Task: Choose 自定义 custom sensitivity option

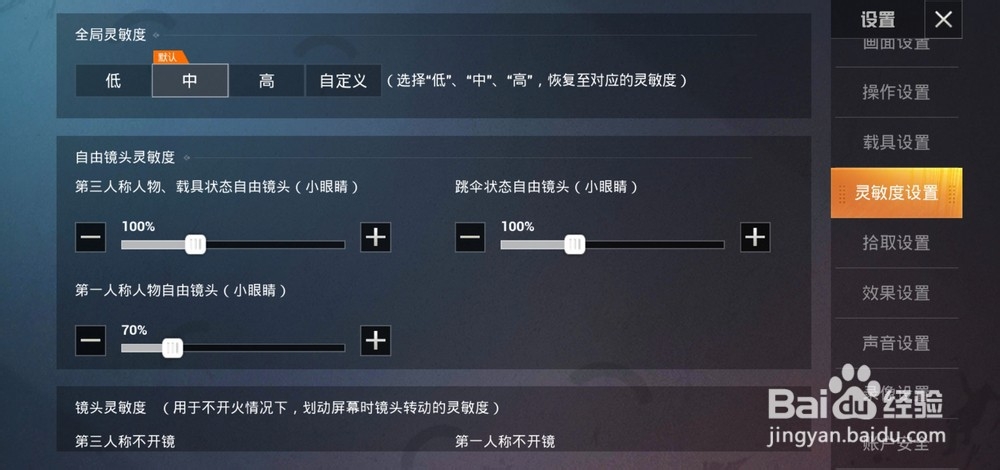Action: click(343, 81)
